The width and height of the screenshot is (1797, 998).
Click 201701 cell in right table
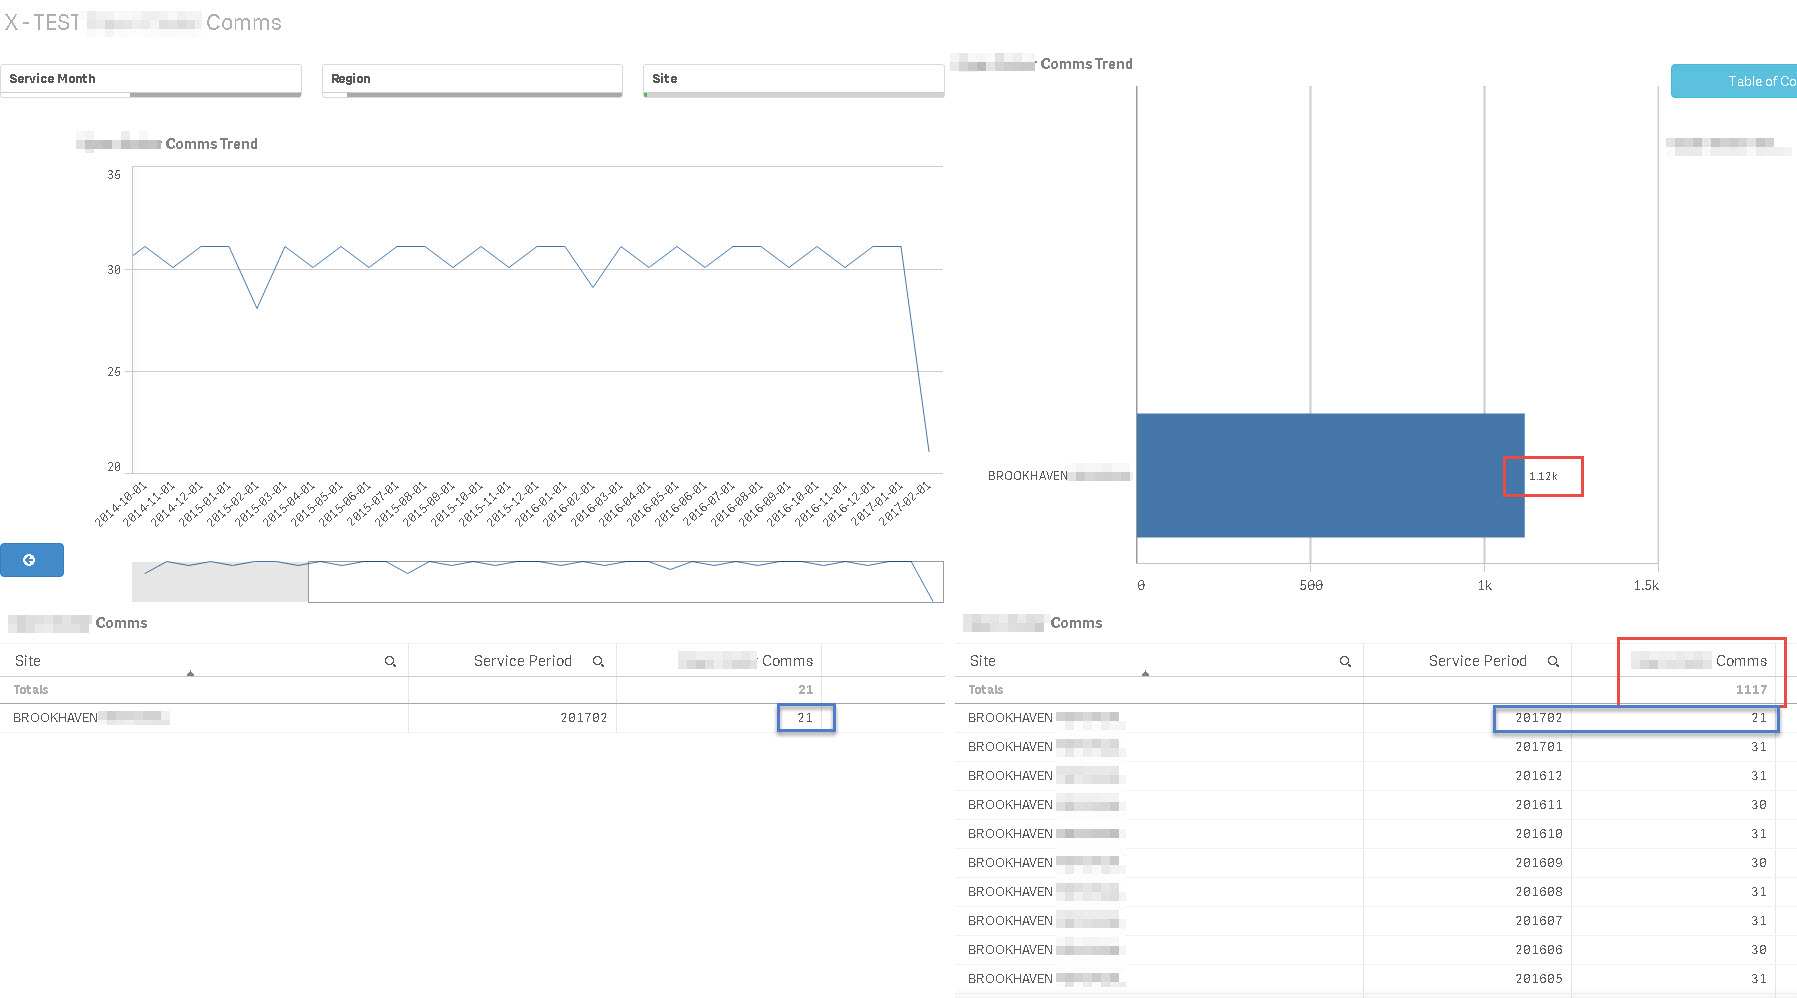click(1539, 747)
